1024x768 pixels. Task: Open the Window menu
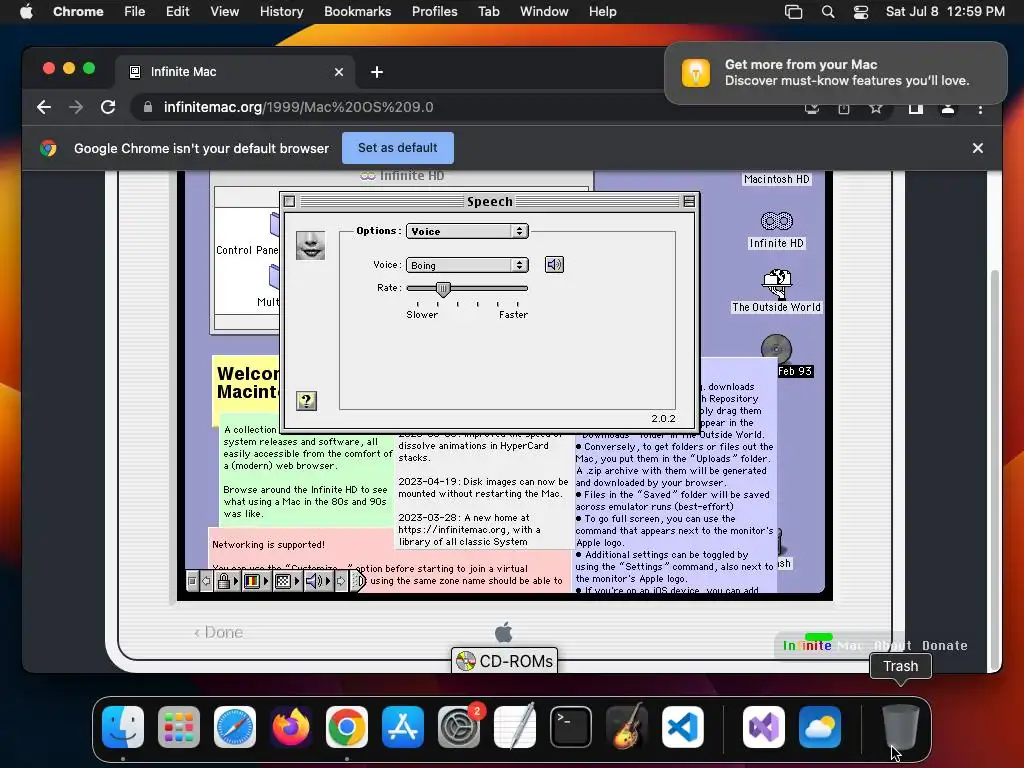544,12
